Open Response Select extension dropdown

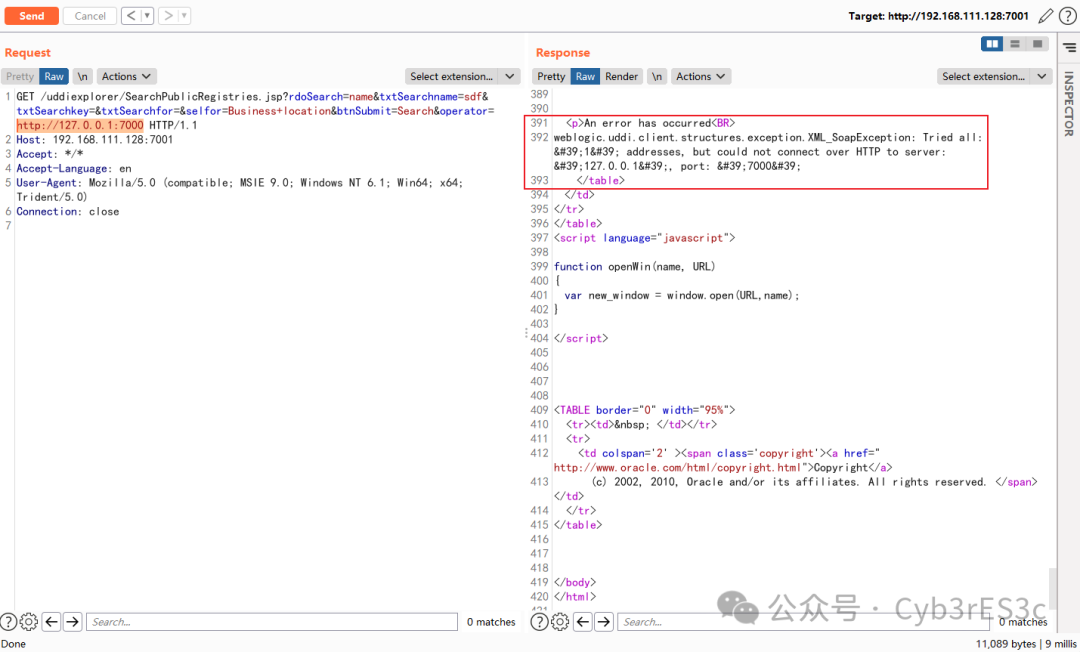click(994, 76)
